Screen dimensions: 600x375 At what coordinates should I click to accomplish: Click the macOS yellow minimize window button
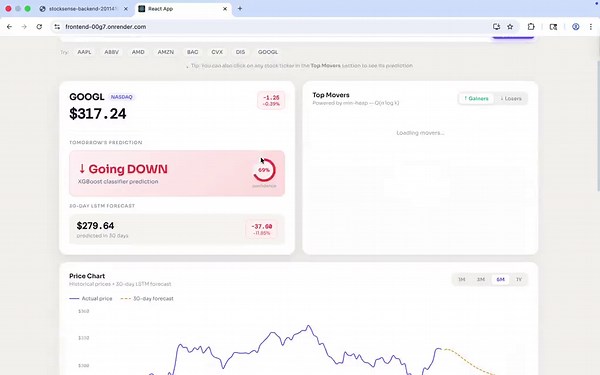(18, 8)
